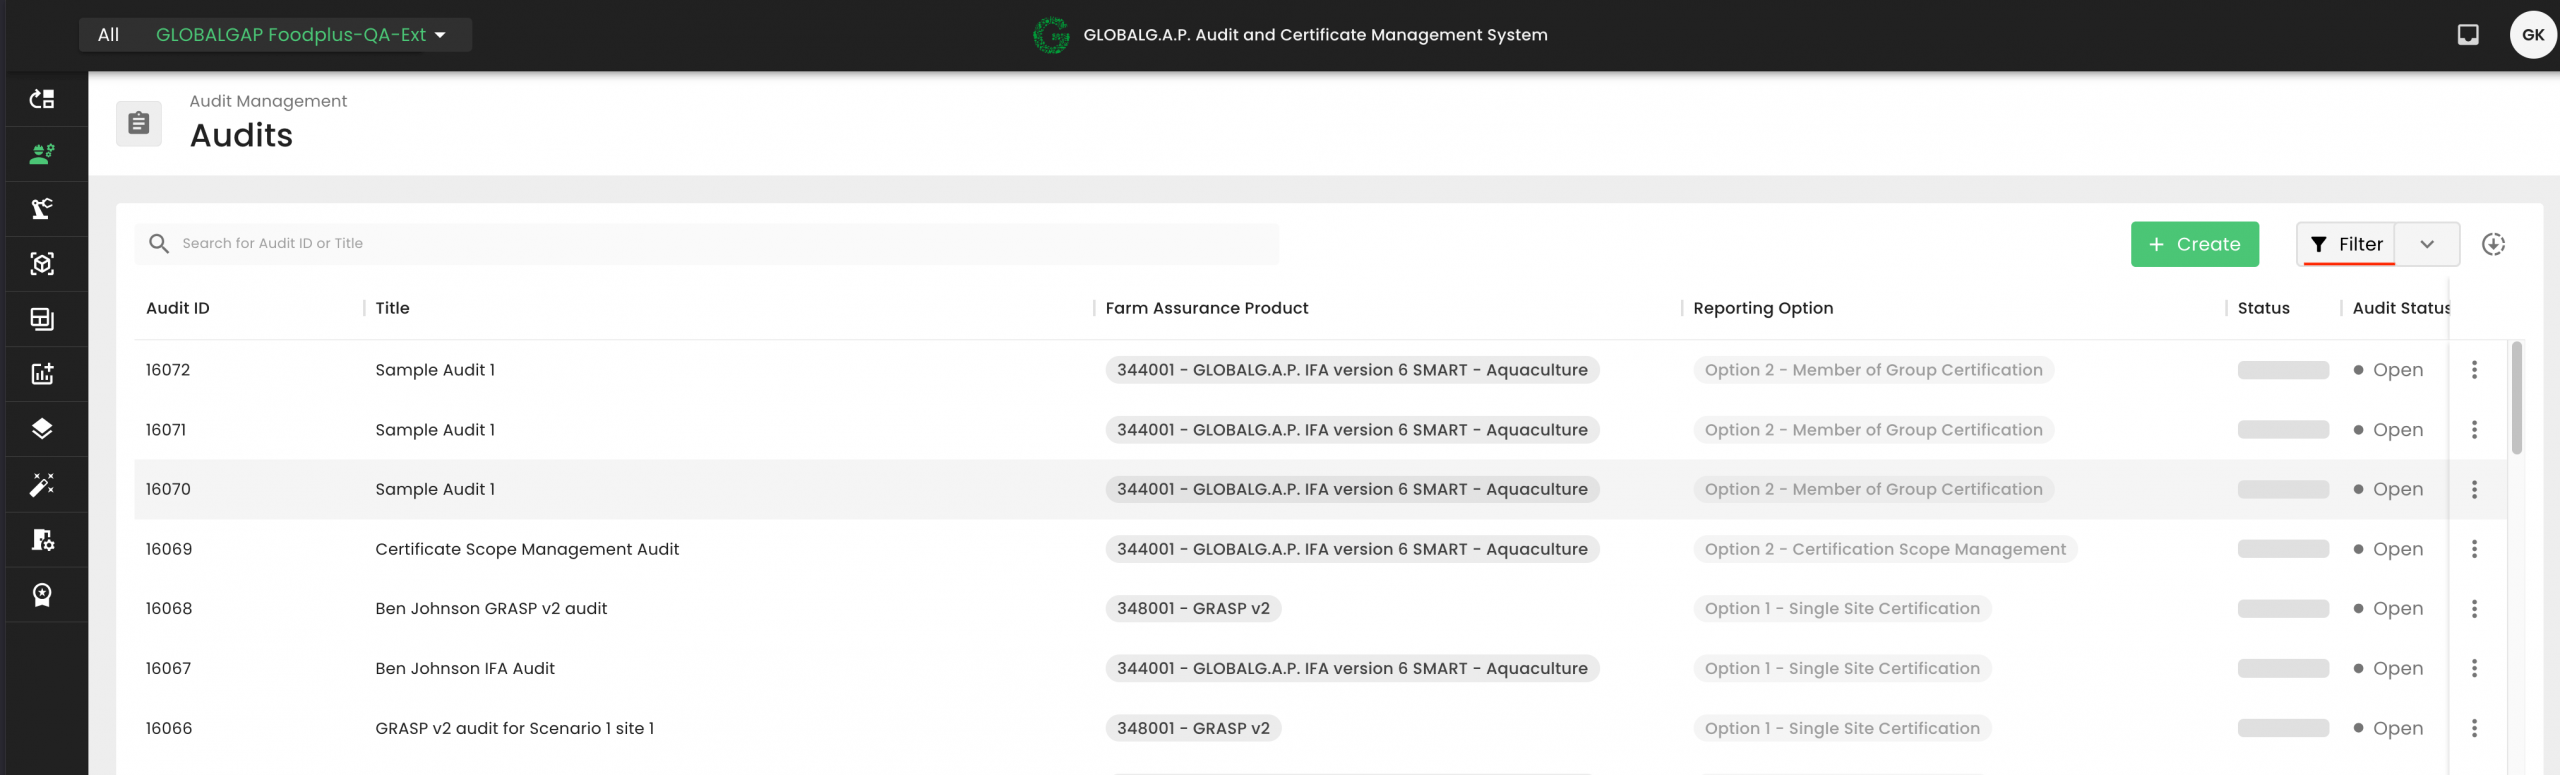Image resolution: width=2560 pixels, height=775 pixels.
Task: Click the Open audit status in row 16069
Action: click(2388, 549)
